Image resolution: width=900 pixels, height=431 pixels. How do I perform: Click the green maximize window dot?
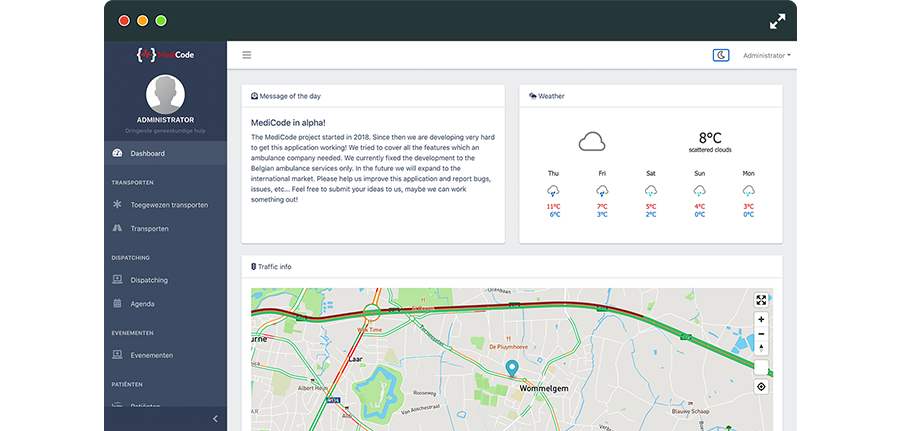pos(161,21)
